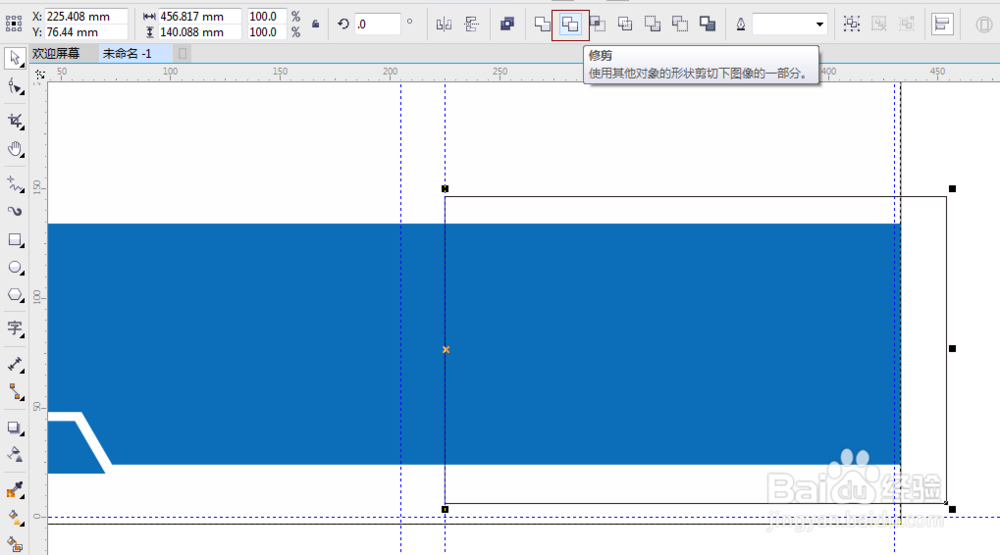Screen dimensions: 1000x555
Task: Click the top-right selection handle
Action: [x=952, y=189]
